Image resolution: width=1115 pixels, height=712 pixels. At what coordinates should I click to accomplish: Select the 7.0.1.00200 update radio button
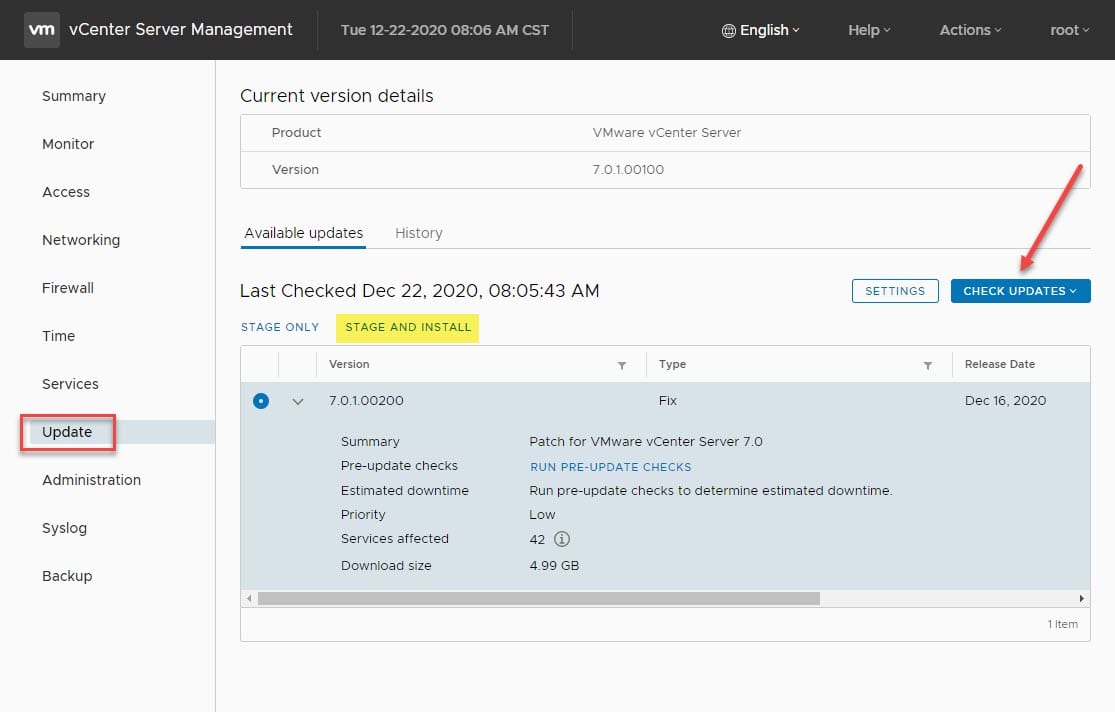click(x=260, y=401)
